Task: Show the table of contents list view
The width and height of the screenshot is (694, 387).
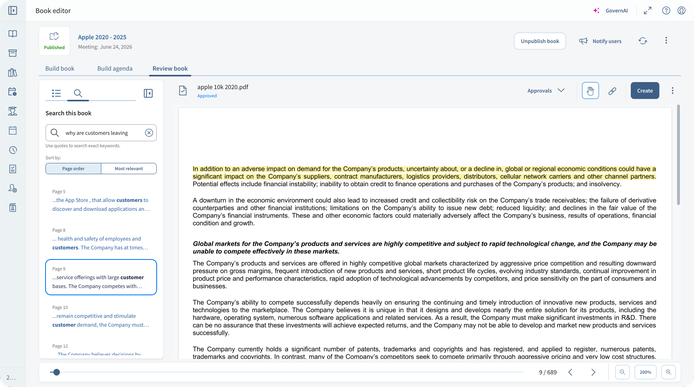Action: click(56, 93)
